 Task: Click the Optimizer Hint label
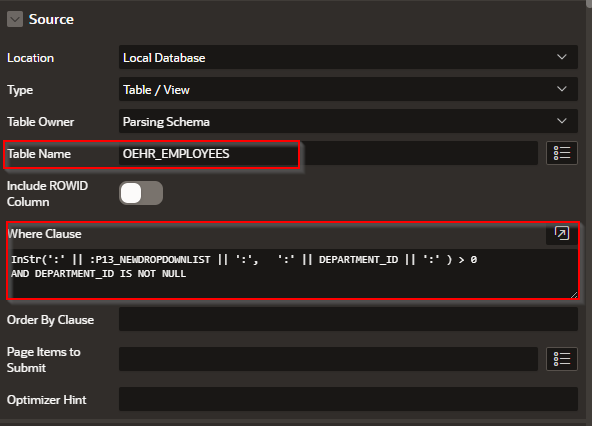46,400
